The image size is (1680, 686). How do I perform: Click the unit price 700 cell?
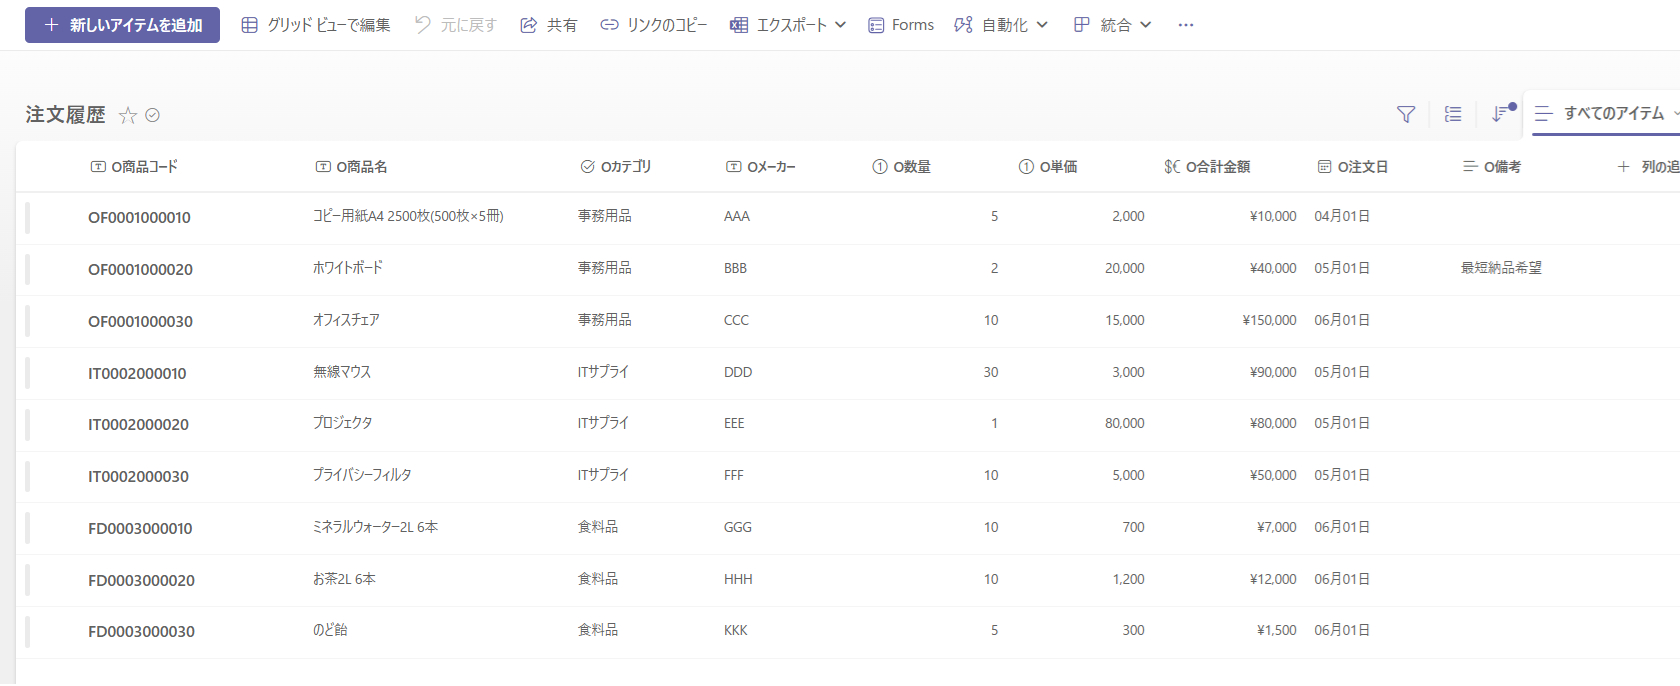click(x=1133, y=527)
